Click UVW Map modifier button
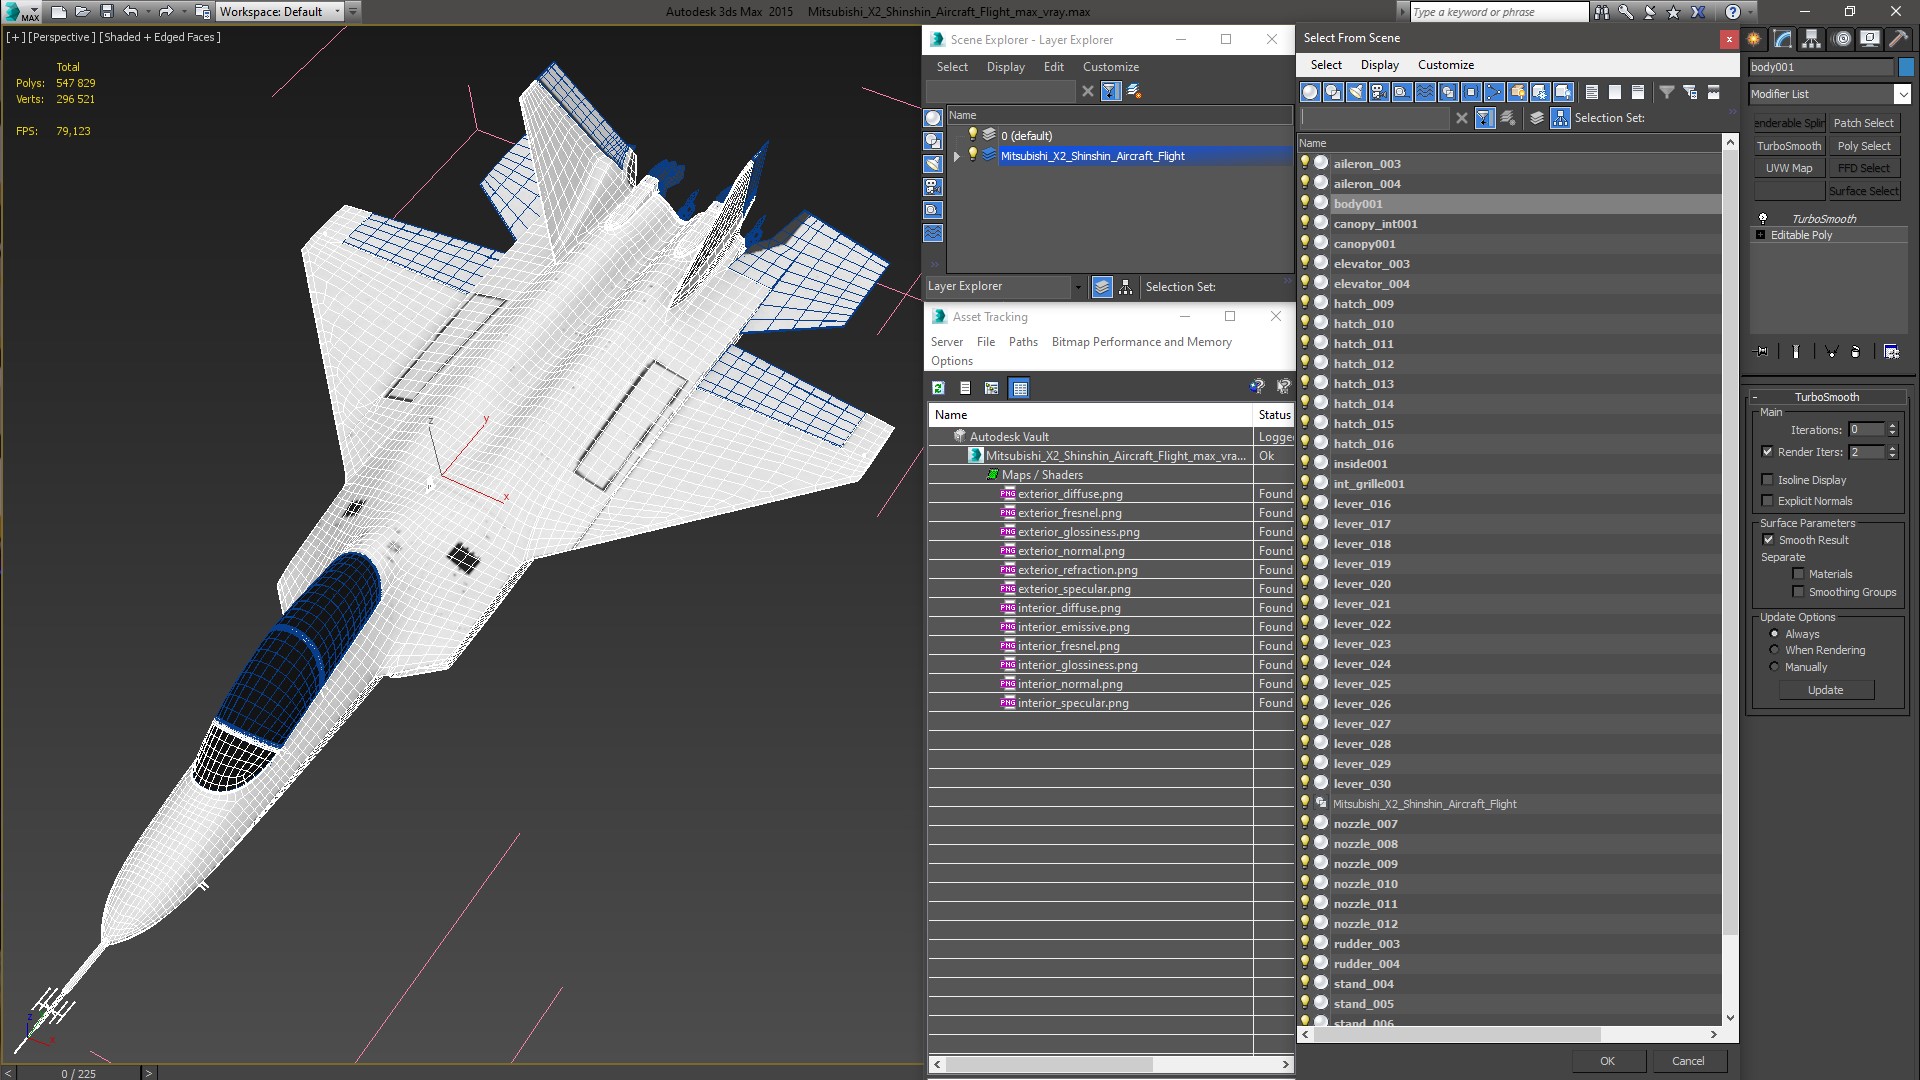Viewport: 1920px width, 1080px height. 1788,168
